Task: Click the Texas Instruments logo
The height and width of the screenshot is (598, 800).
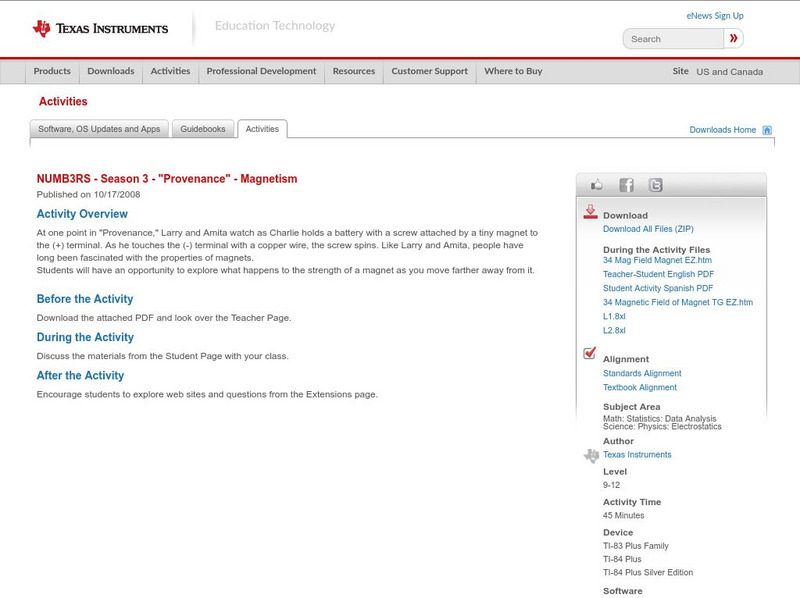Action: [x=100, y=29]
